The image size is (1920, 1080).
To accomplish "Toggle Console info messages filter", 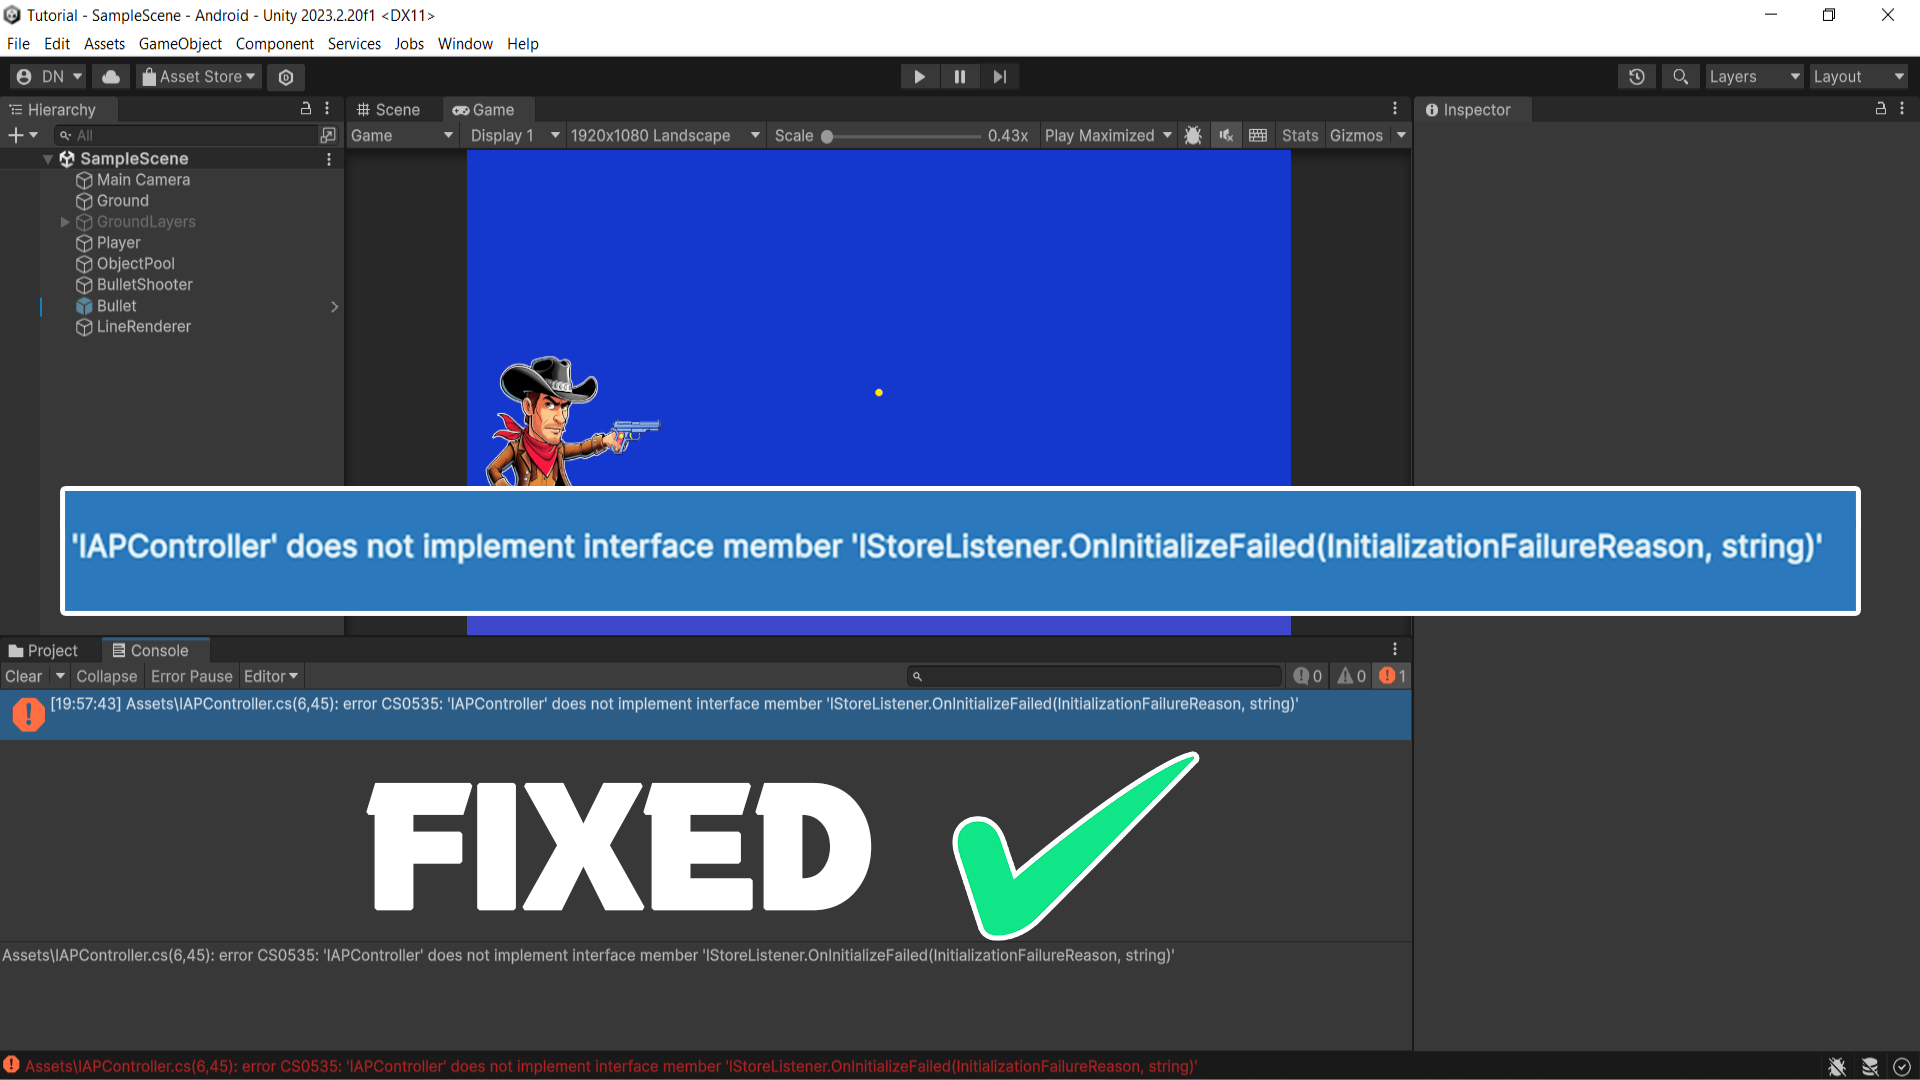I will 1308,677.
